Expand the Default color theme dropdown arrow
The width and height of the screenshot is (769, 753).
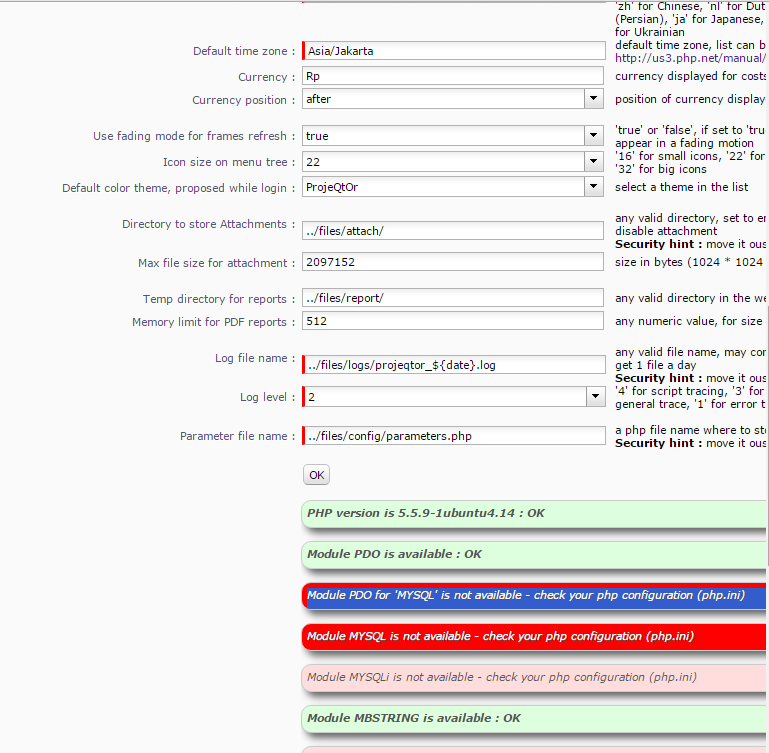594,187
